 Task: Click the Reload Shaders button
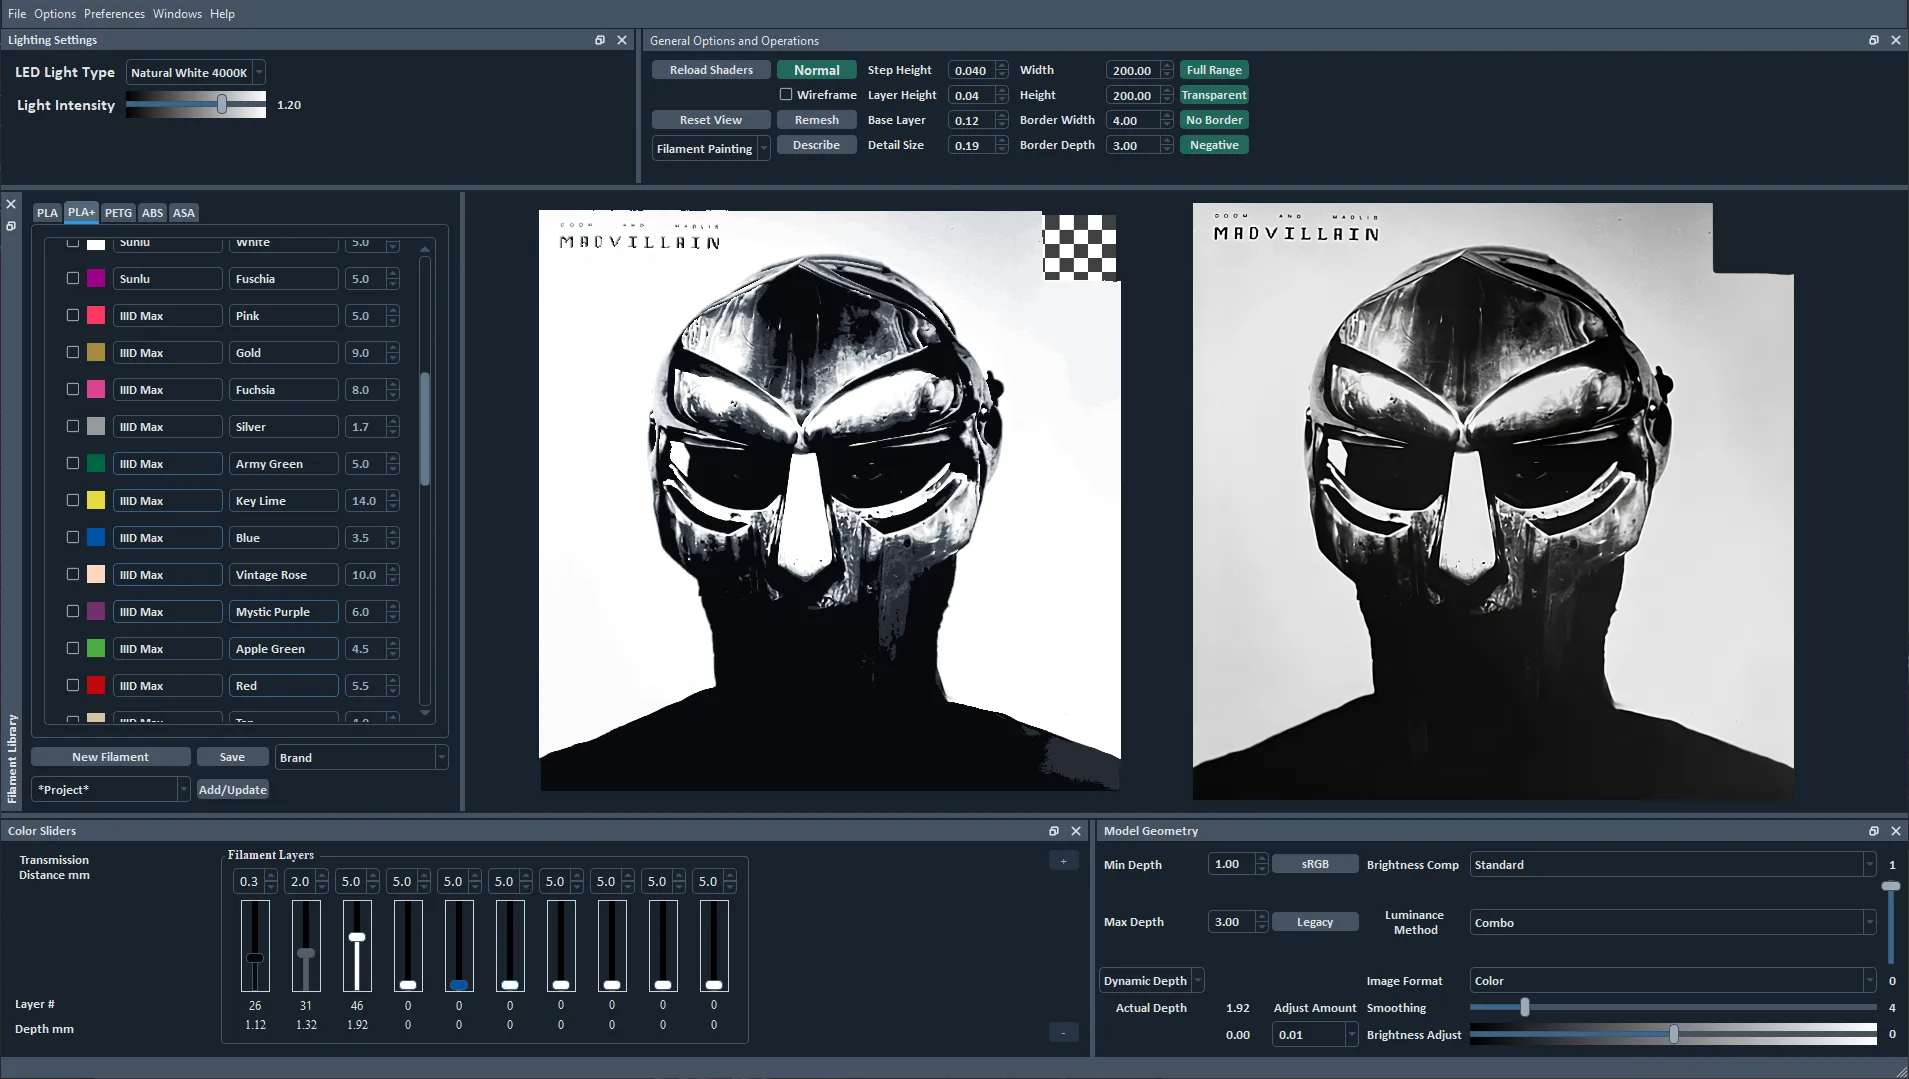(710, 69)
